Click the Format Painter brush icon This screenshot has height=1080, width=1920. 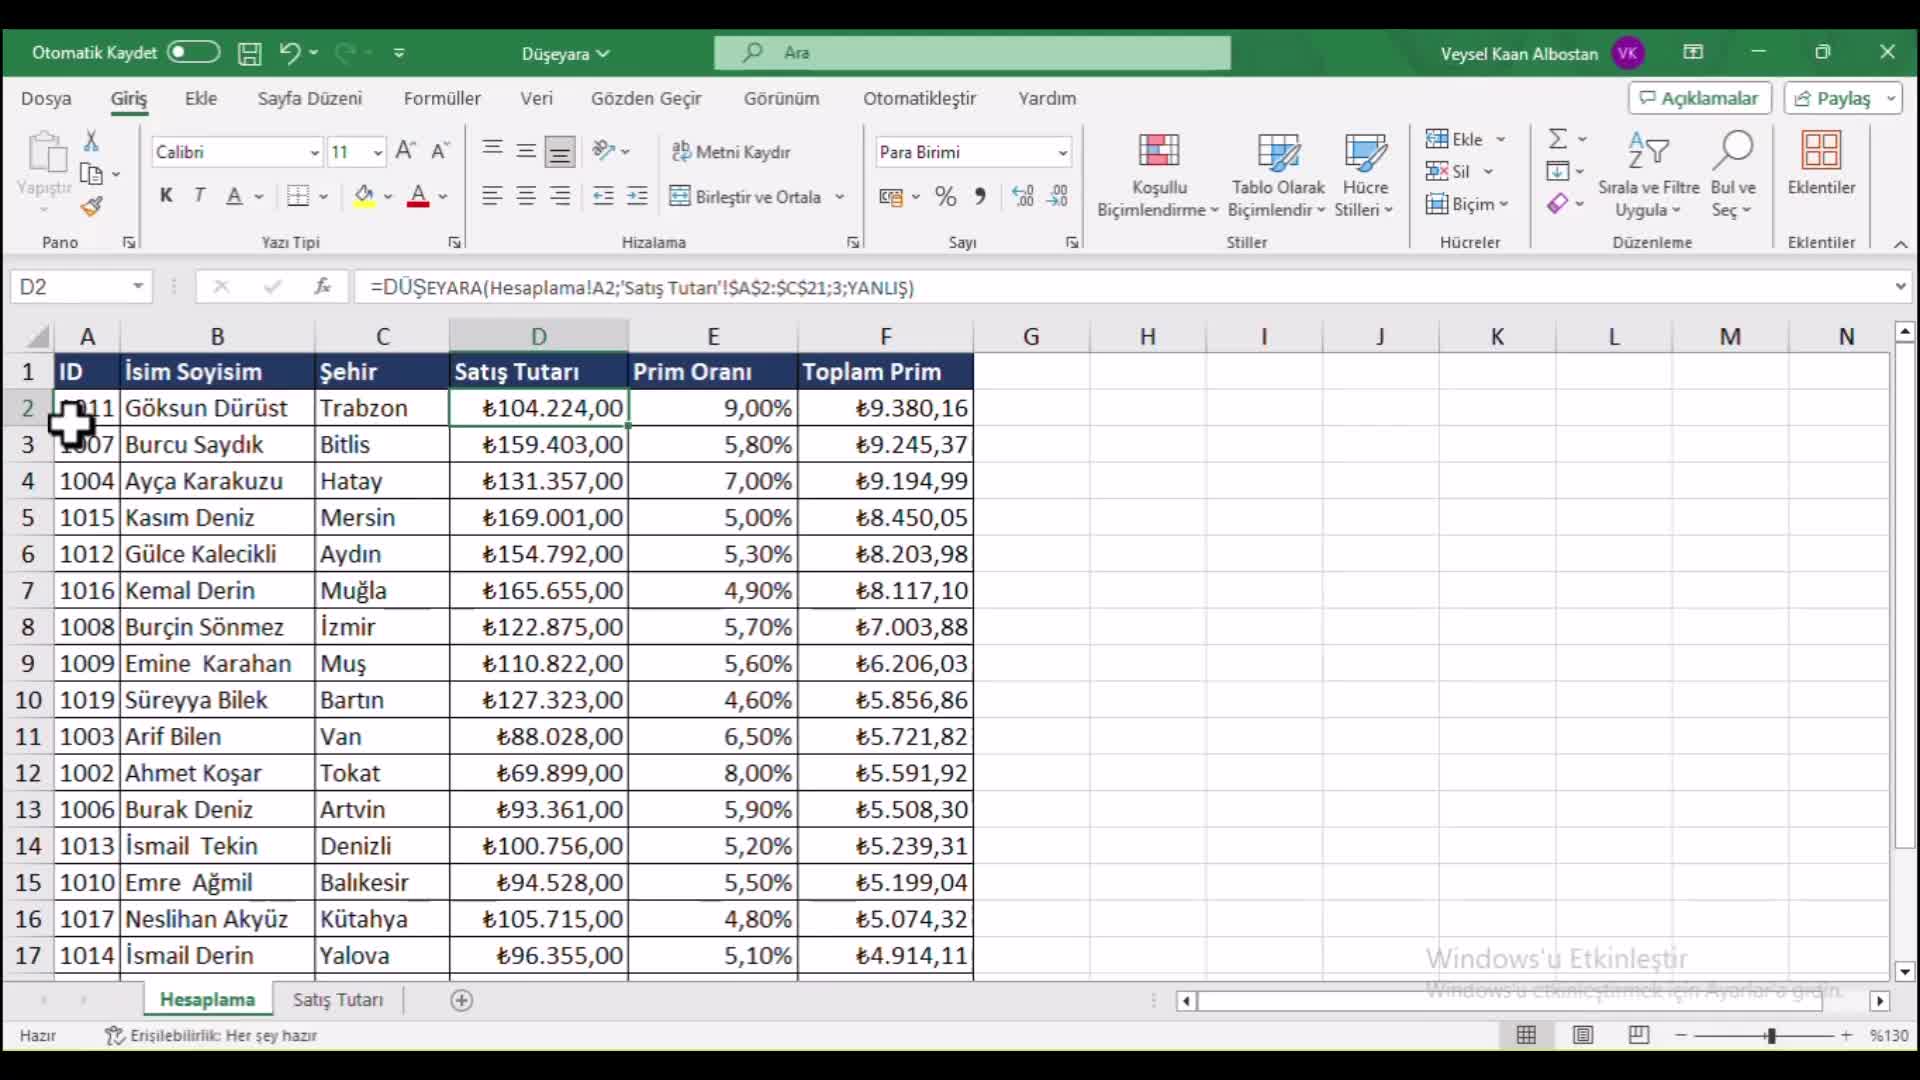(92, 207)
